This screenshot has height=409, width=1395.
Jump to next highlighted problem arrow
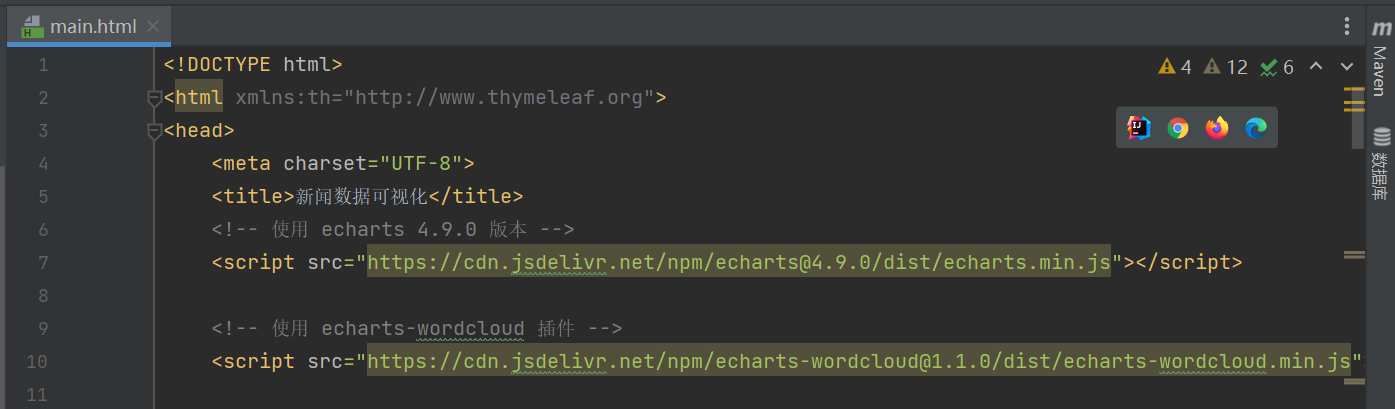tap(1347, 67)
